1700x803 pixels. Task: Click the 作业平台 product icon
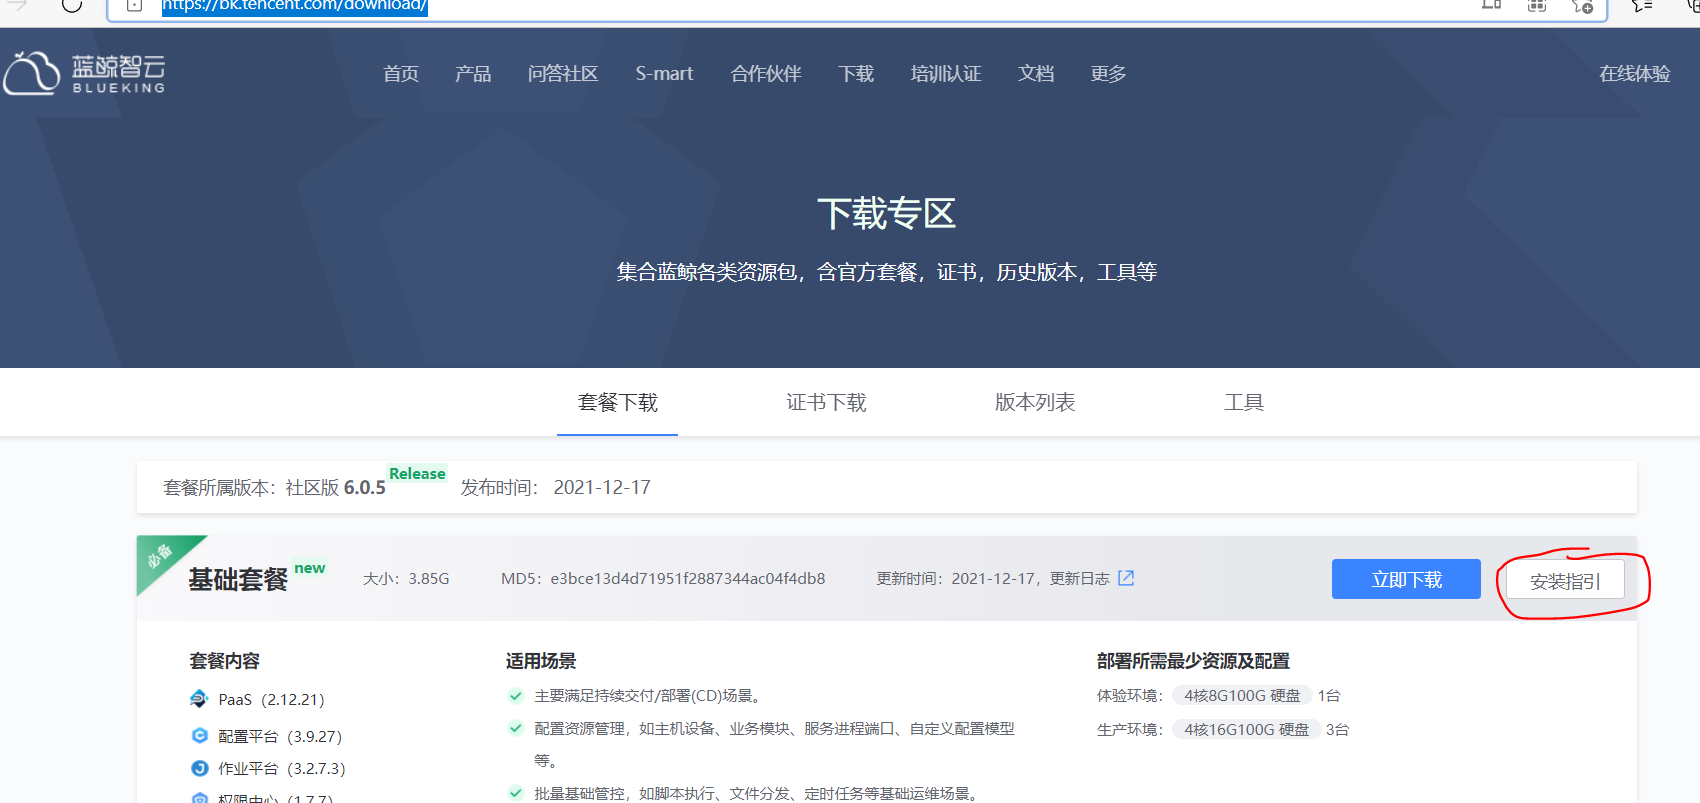click(x=199, y=768)
